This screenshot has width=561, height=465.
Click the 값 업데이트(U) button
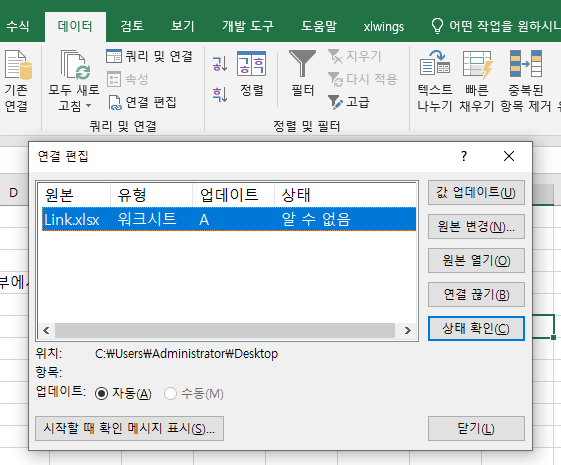(476, 193)
